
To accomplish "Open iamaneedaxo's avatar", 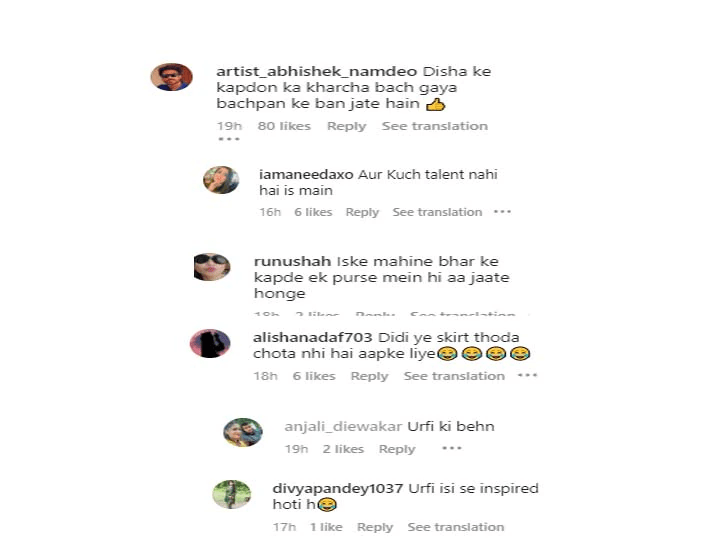I will point(221,180).
